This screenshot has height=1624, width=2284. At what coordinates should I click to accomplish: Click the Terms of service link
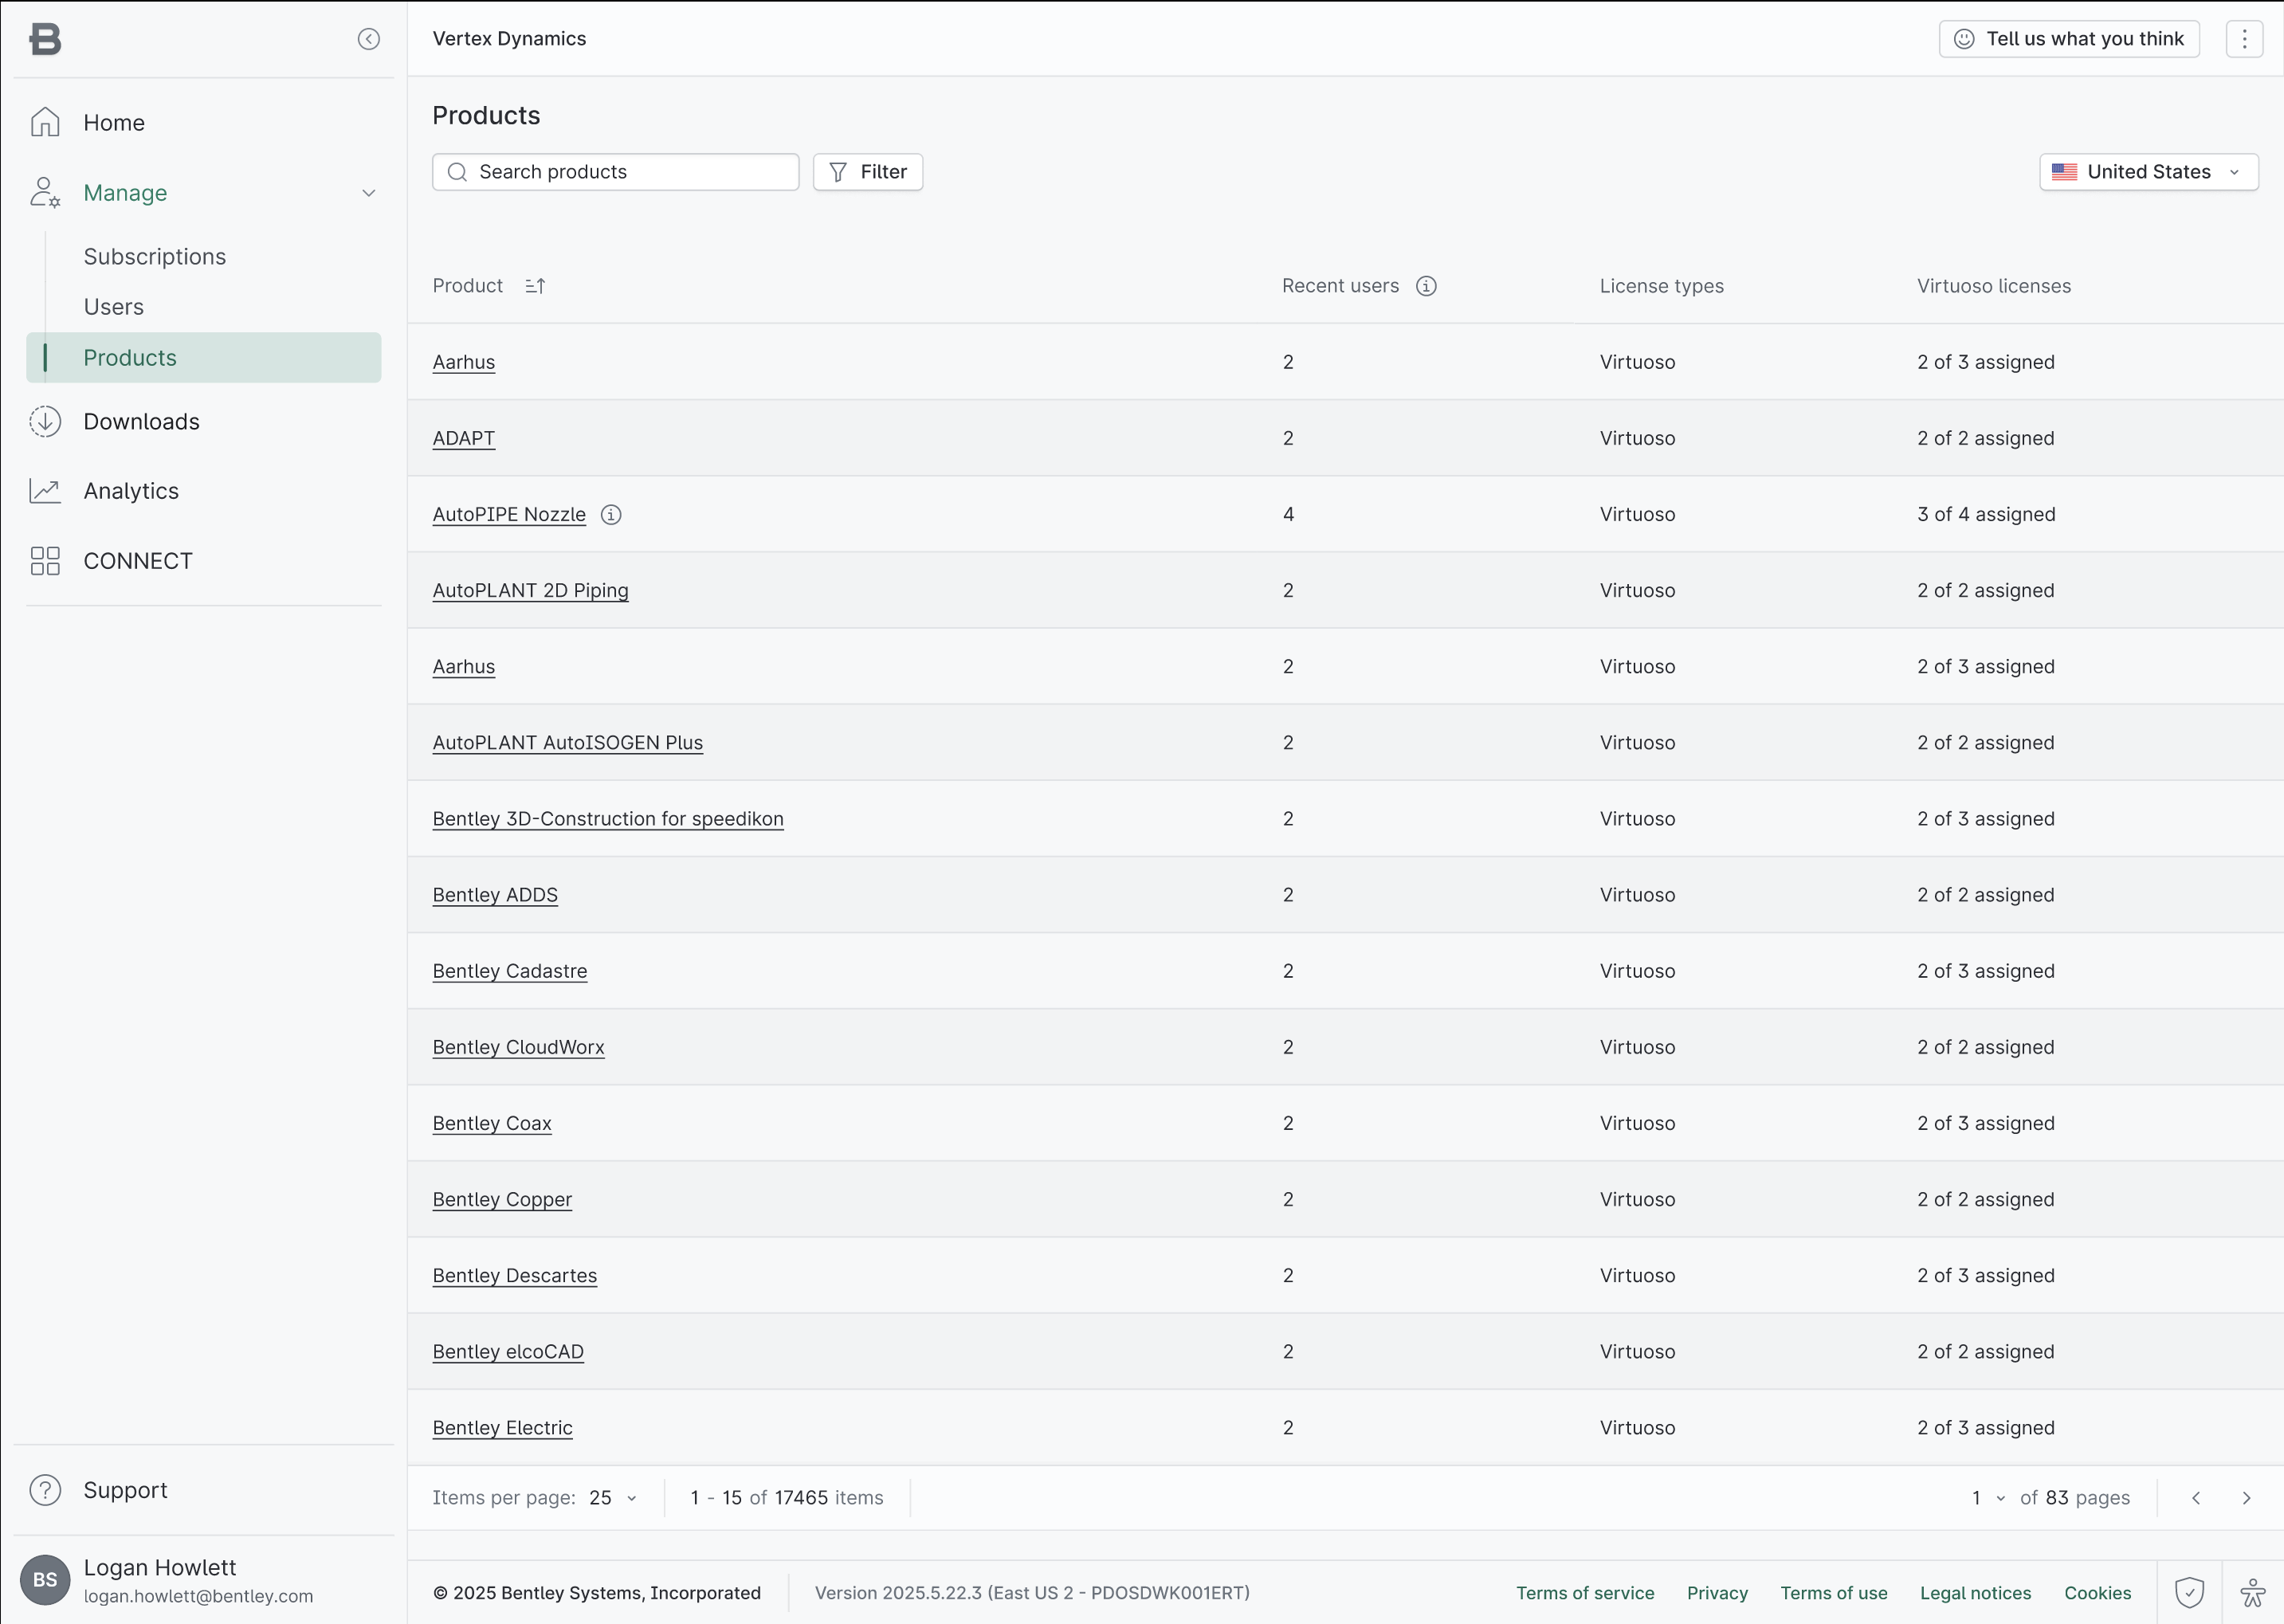coord(1585,1593)
